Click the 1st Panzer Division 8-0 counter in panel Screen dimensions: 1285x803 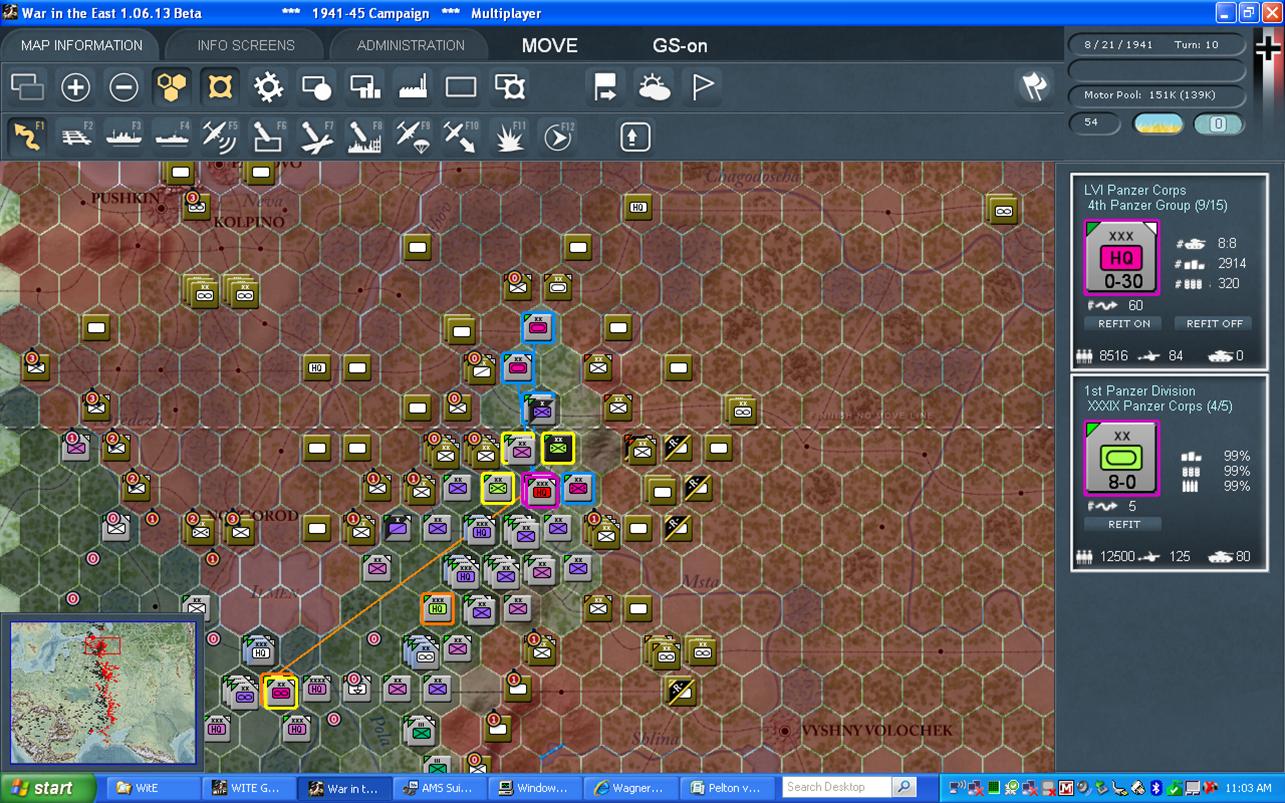[x=1122, y=458]
